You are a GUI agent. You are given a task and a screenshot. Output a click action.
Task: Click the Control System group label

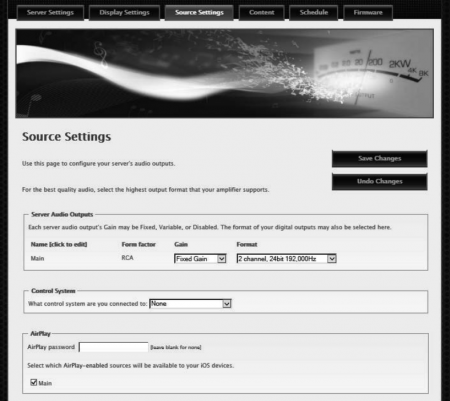tap(53, 291)
